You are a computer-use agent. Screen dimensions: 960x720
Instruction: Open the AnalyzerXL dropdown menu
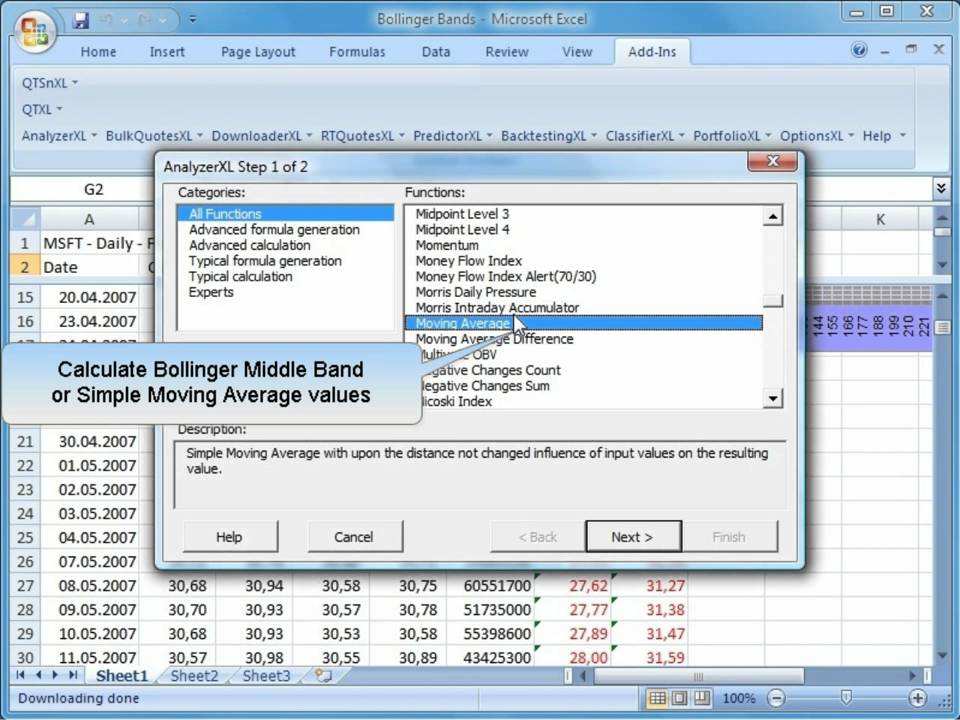(59, 136)
